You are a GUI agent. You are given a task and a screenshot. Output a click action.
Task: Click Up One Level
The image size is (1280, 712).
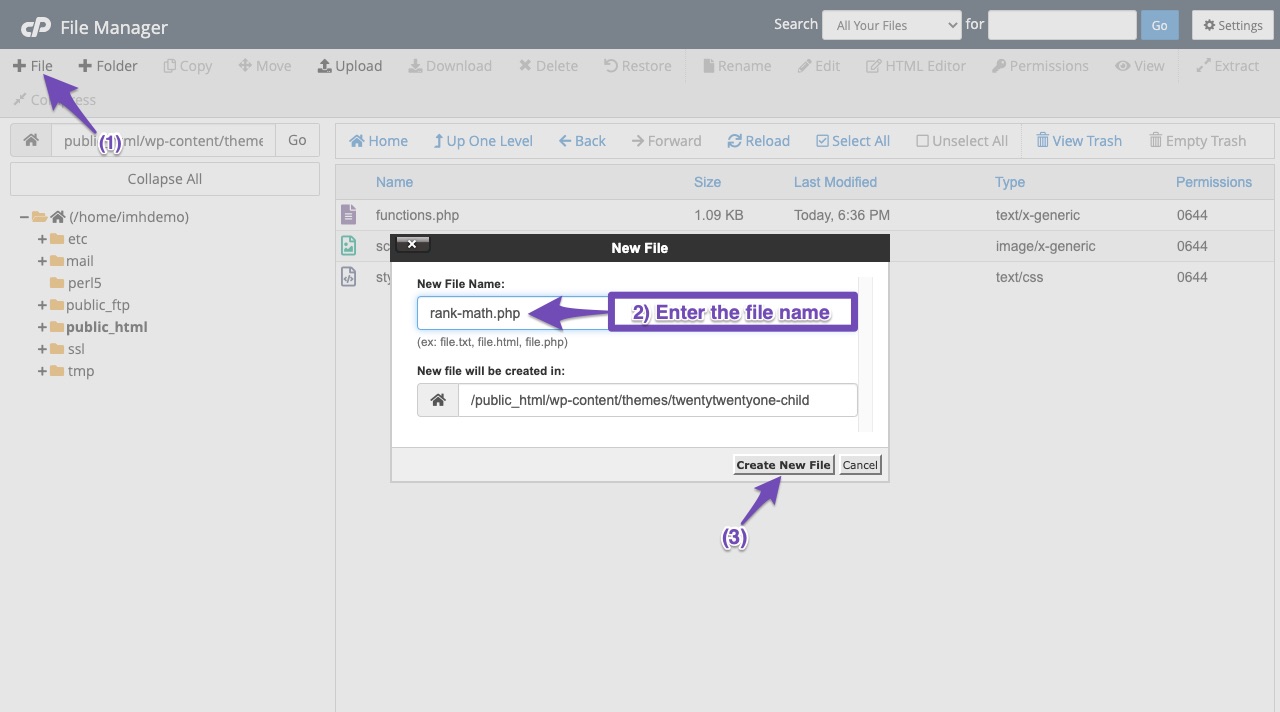(x=483, y=141)
